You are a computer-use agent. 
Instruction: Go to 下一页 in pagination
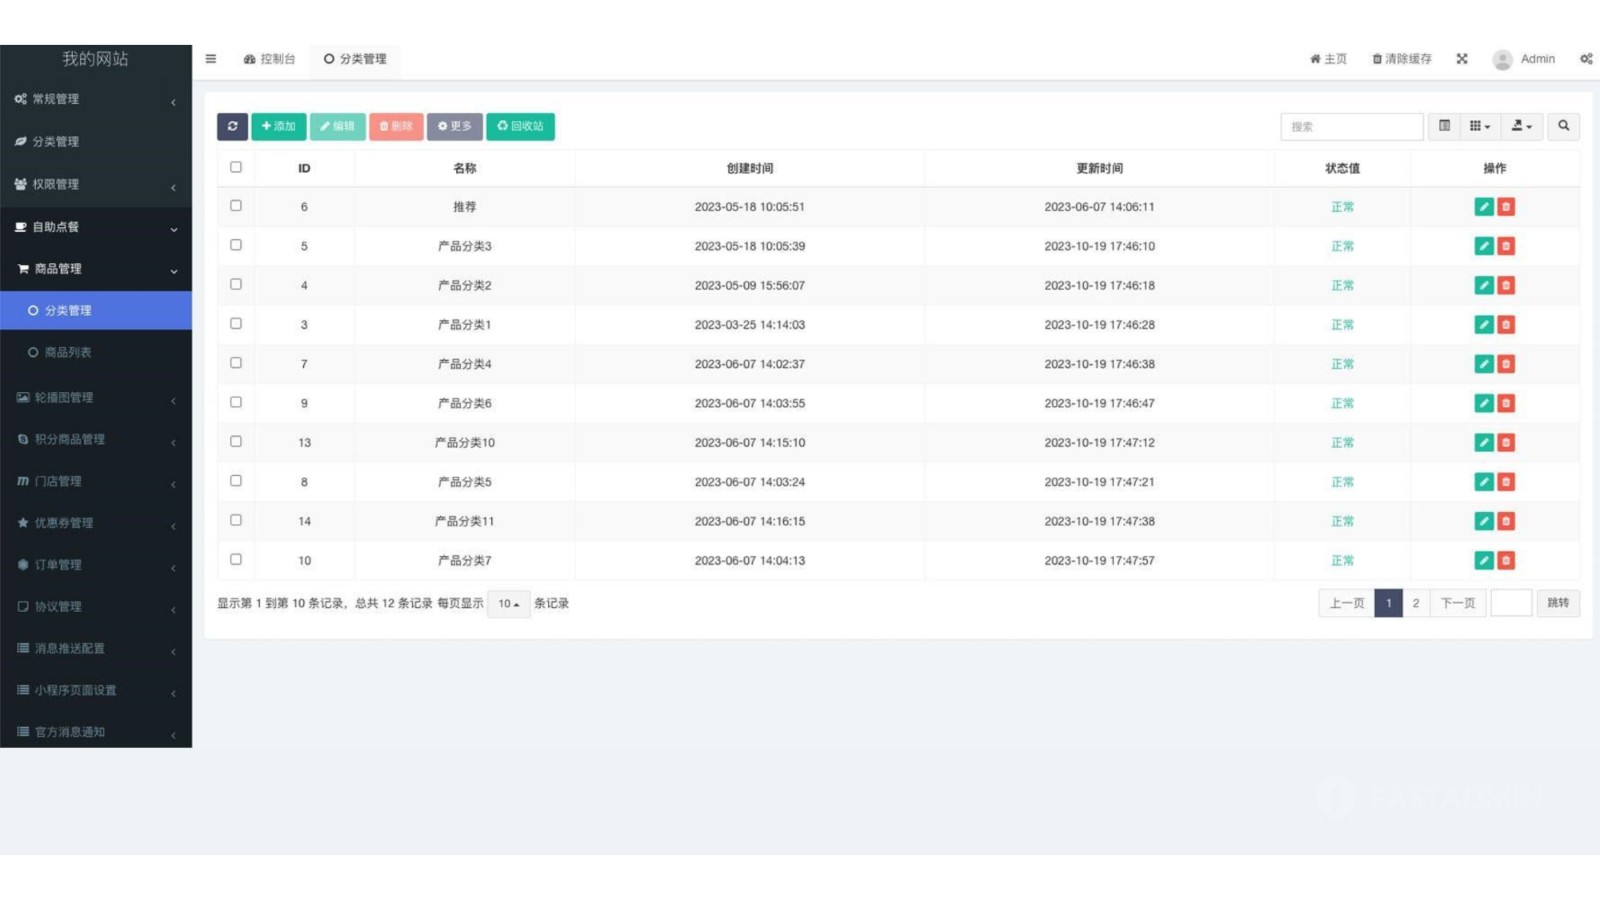click(1457, 603)
